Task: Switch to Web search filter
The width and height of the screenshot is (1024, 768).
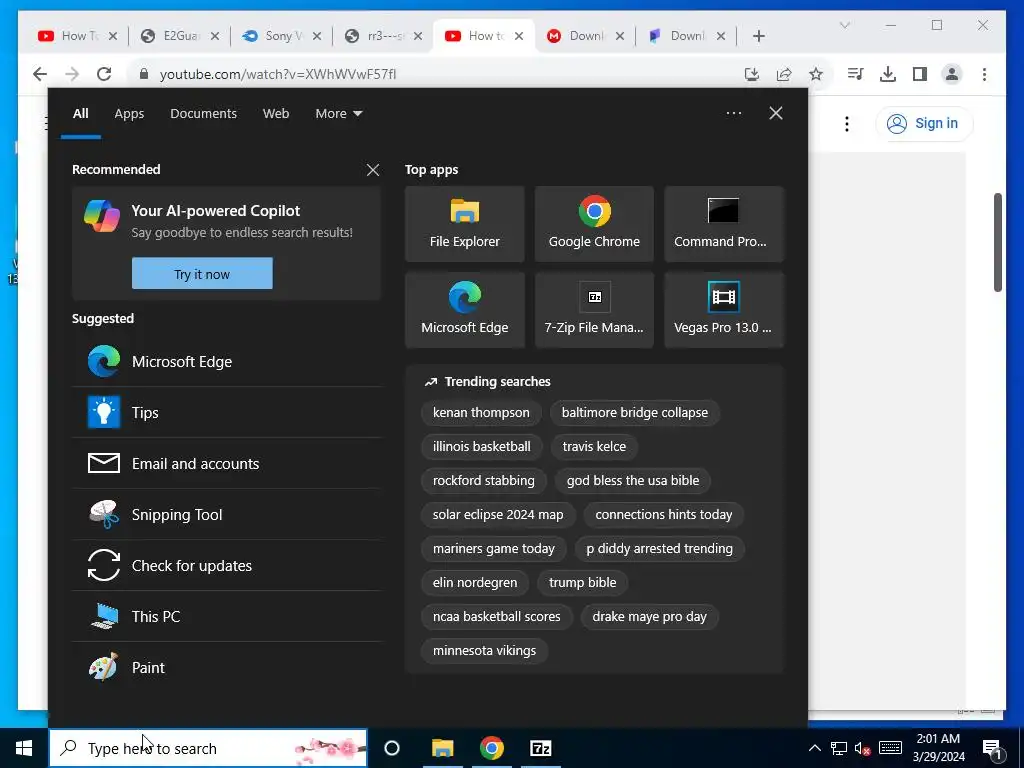Action: [276, 114]
